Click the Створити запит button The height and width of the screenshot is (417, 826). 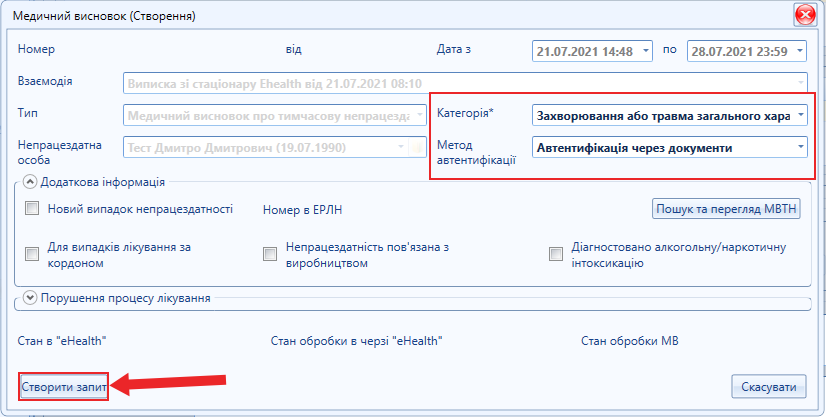(64, 387)
